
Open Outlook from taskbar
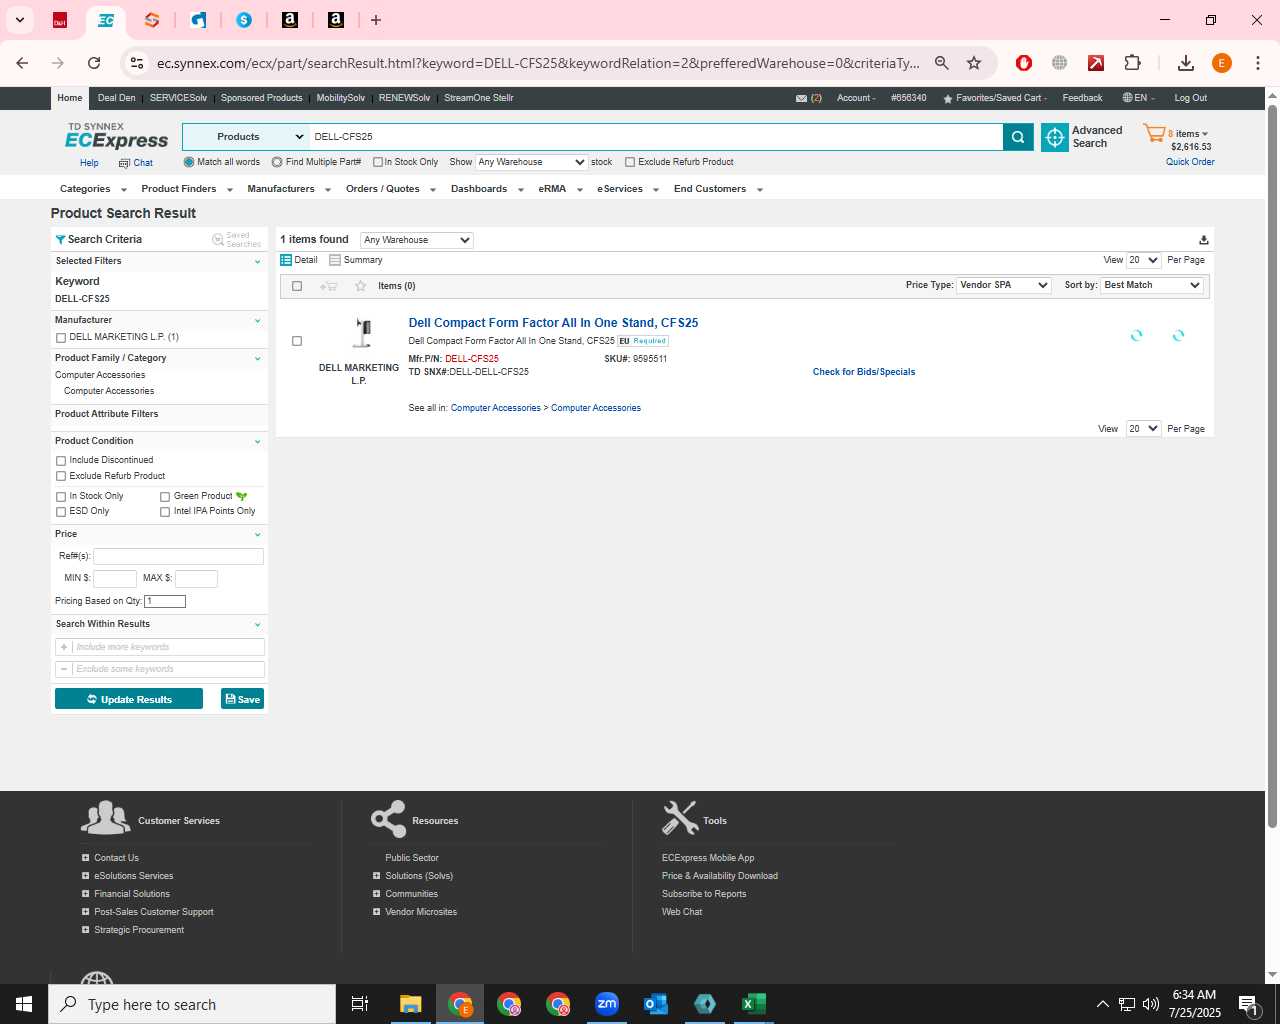pos(656,1004)
